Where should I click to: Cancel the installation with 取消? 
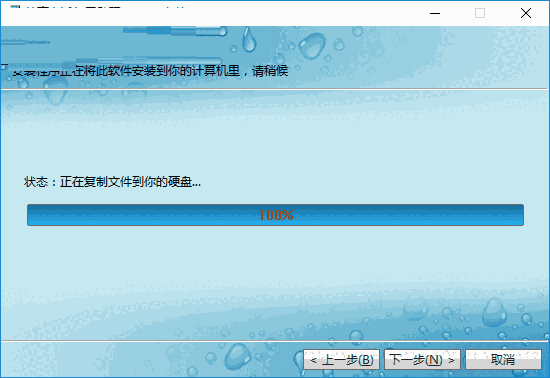tap(503, 359)
